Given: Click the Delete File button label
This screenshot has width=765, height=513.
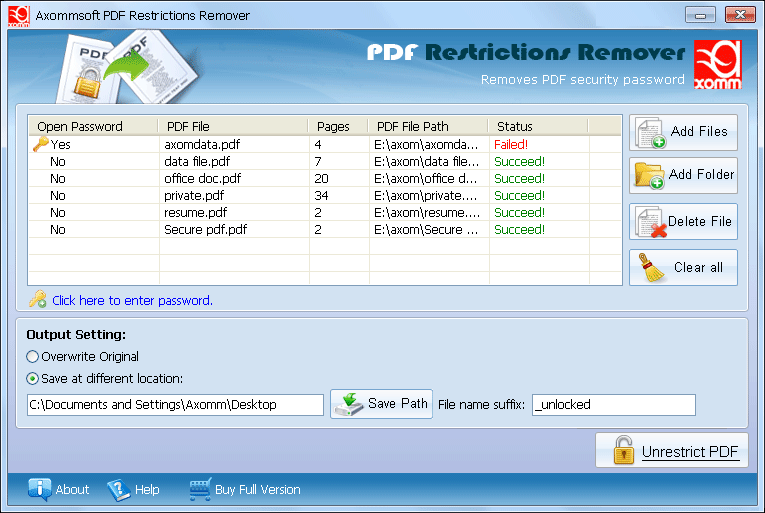Looking at the screenshot, I should point(700,221).
